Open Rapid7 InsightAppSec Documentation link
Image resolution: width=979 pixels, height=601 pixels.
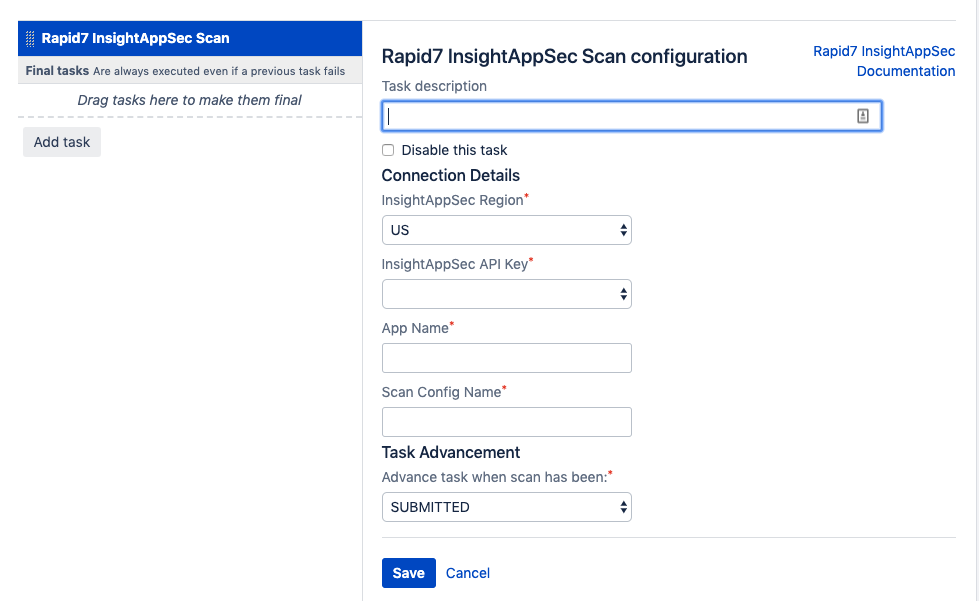point(884,61)
